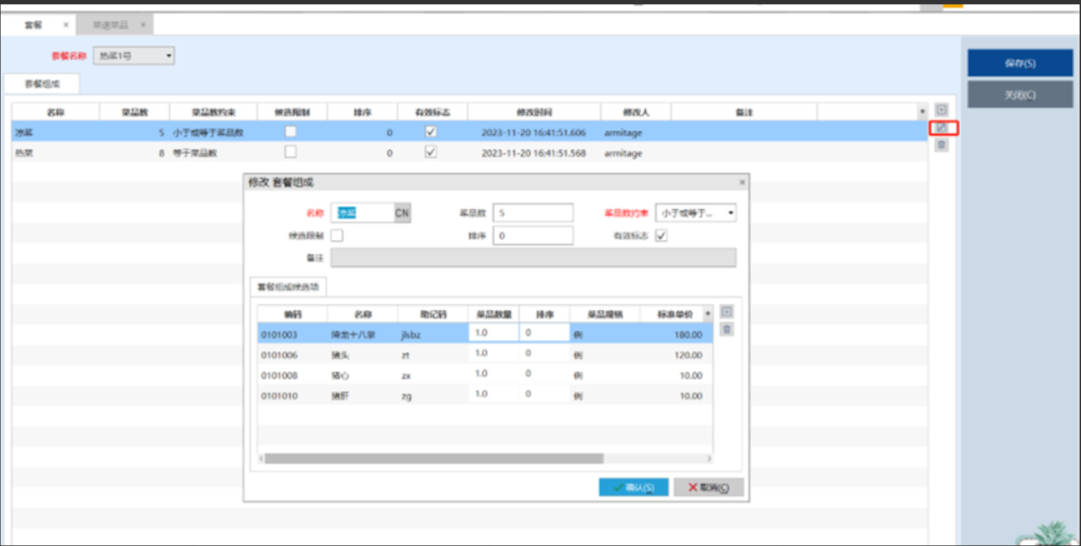Click the 菜品数 input field showing 5

point(533,213)
